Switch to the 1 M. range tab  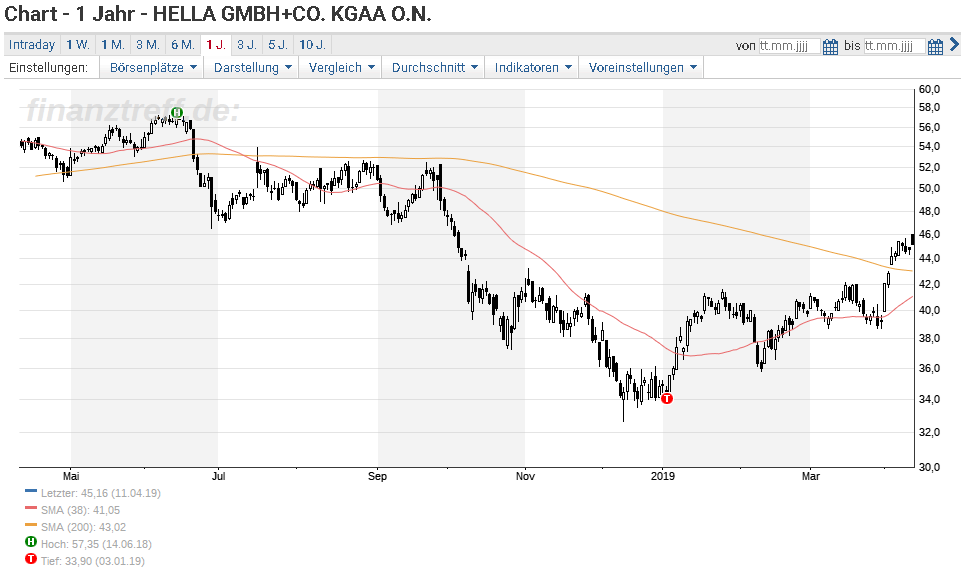click(x=113, y=45)
